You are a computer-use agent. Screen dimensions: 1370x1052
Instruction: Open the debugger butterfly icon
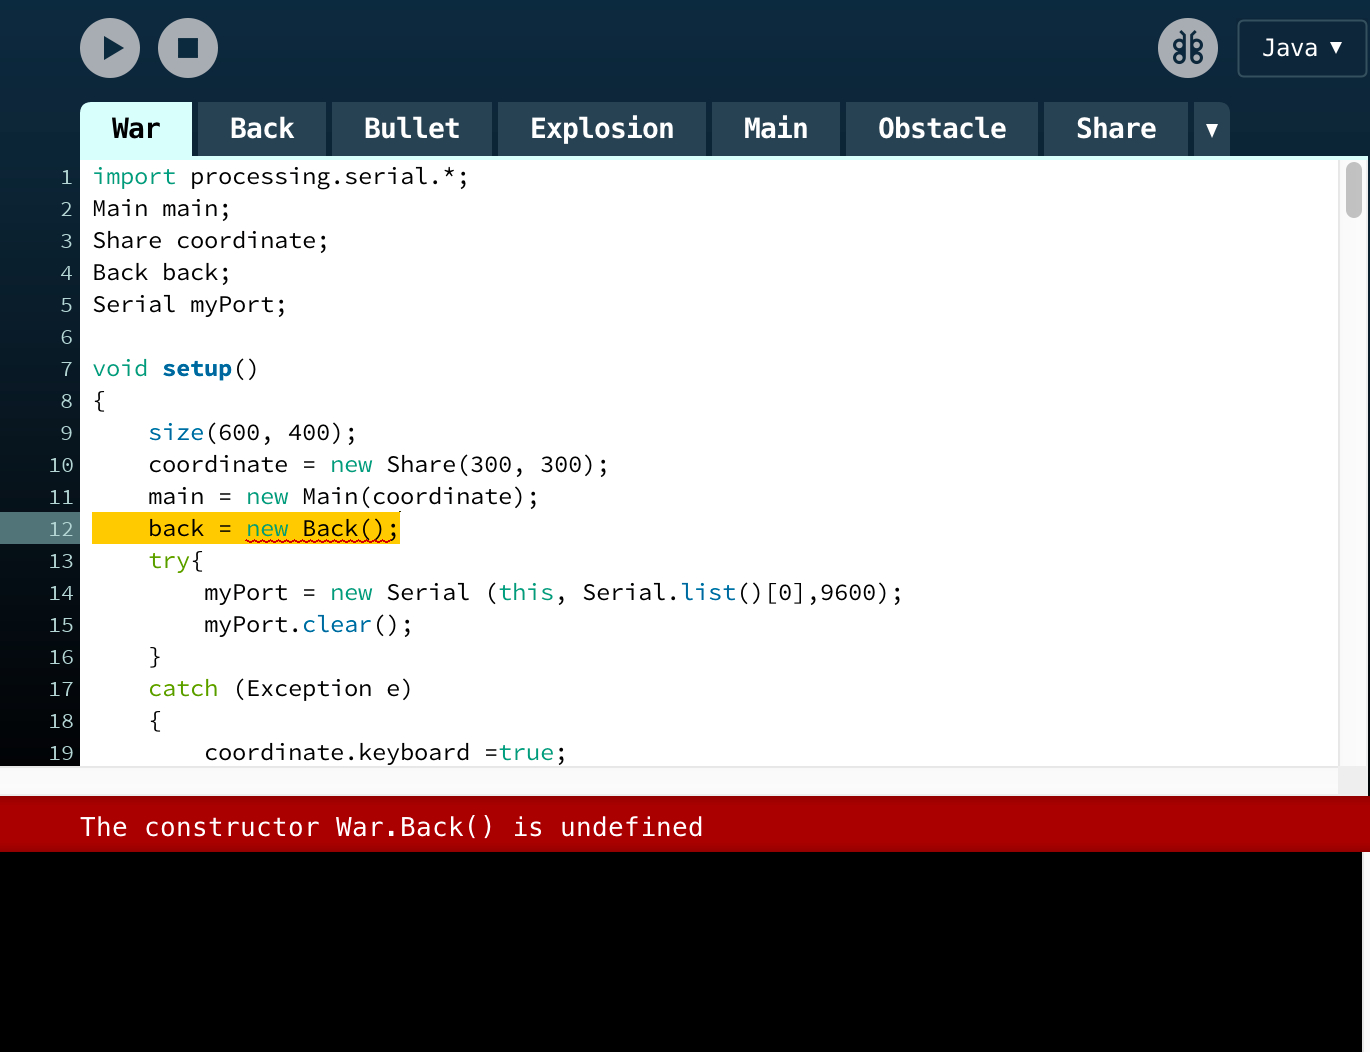(1188, 48)
